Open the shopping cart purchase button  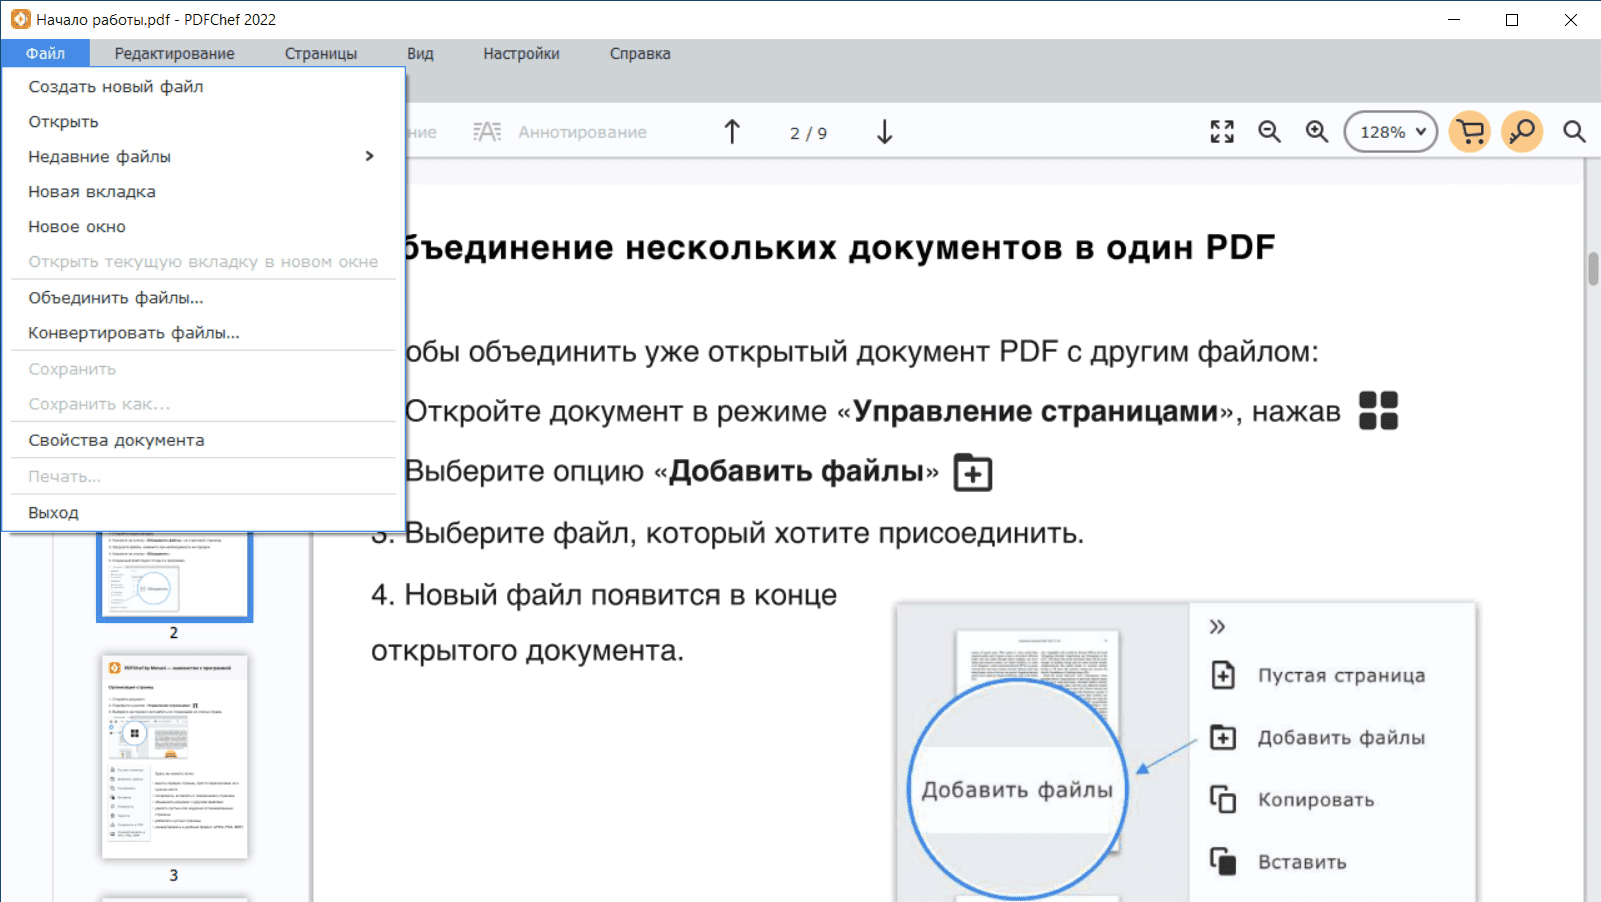[1470, 132]
